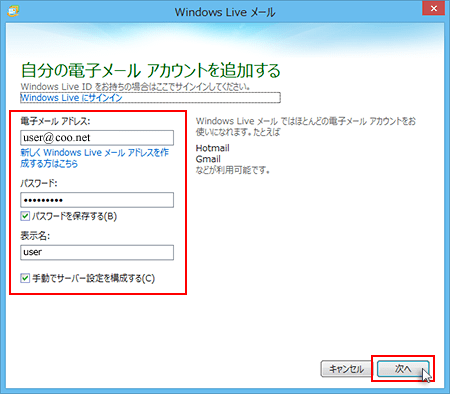Click into the 表示名 input field
Image resolution: width=450 pixels, height=394 pixels.
coord(97,252)
